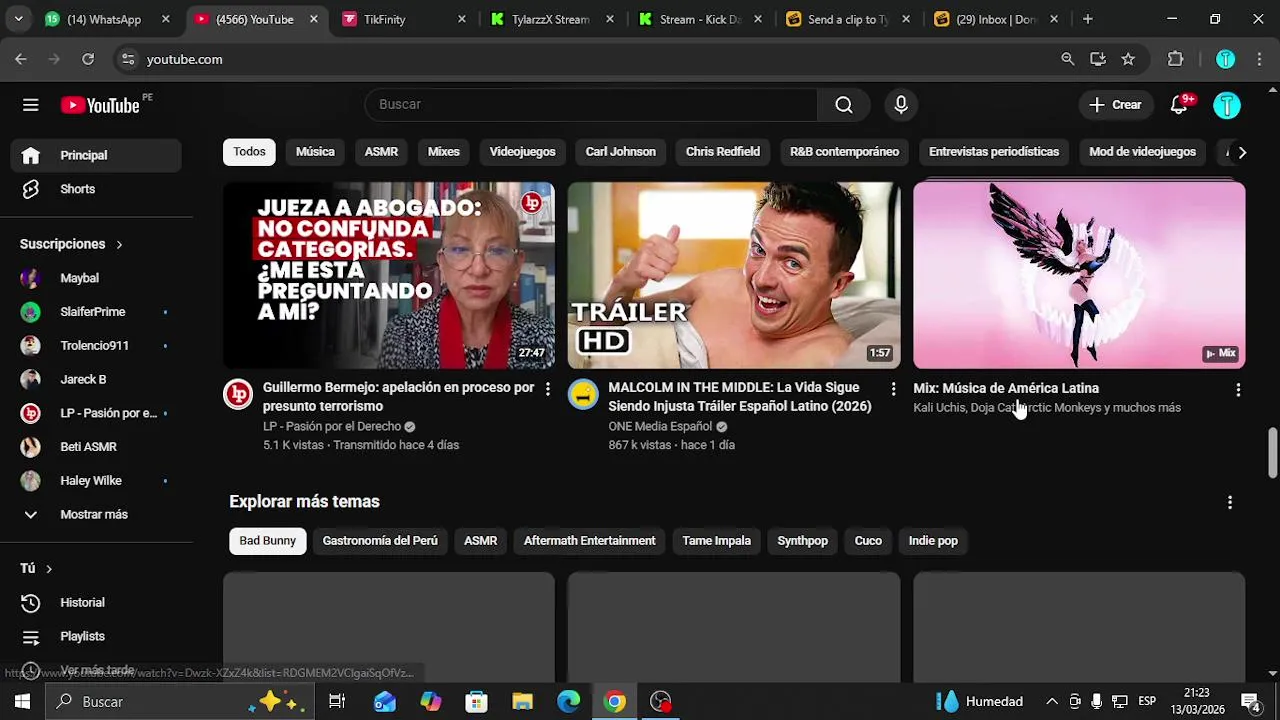1280x720 pixels.
Task: Open Jareck B subscription channel
Action: click(x=96, y=379)
